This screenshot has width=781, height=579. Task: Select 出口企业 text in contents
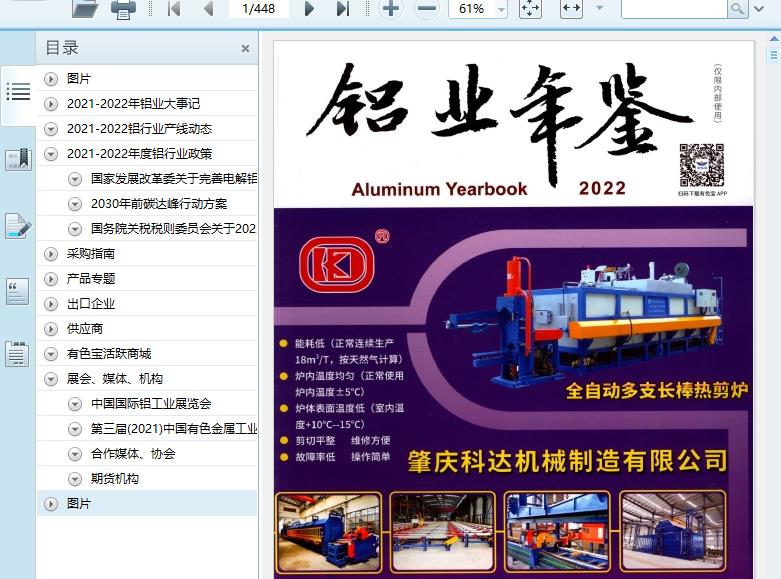point(91,304)
